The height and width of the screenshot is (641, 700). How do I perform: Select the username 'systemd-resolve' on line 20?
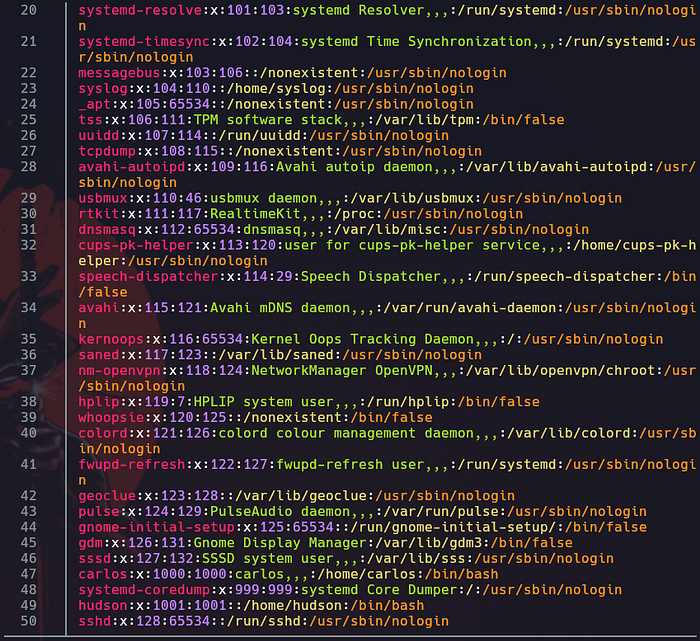pyautogui.click(x=140, y=10)
